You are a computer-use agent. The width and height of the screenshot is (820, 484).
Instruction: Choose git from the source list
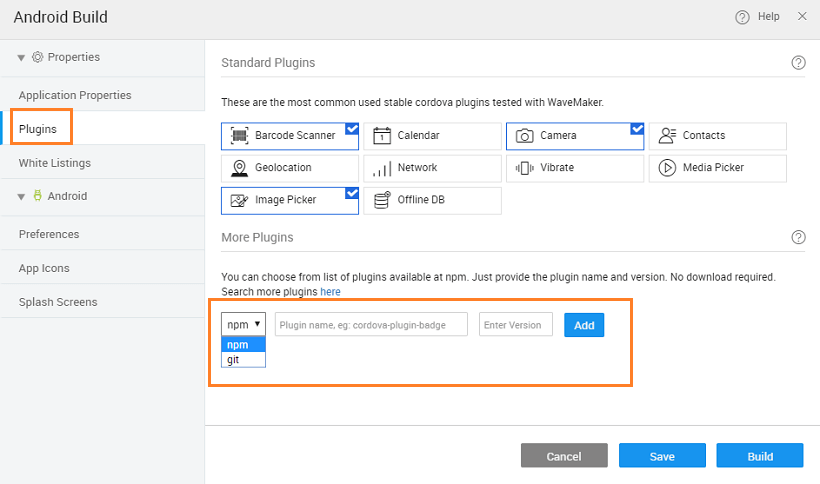[234, 359]
